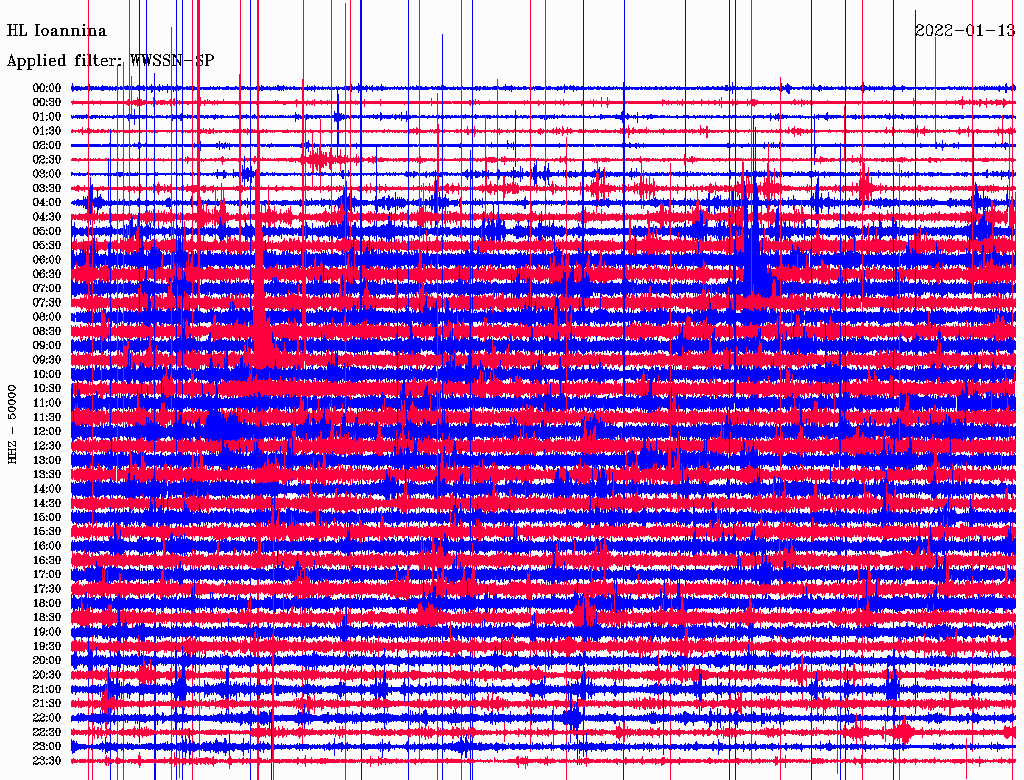This screenshot has width=1024, height=780.
Task: Select the 16:30 time label
Action: click(47, 561)
